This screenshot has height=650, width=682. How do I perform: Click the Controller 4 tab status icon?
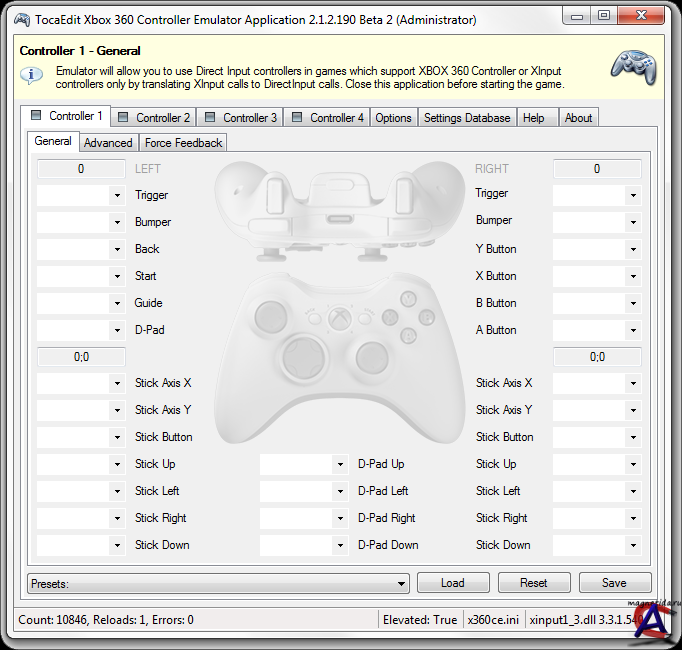point(297,117)
